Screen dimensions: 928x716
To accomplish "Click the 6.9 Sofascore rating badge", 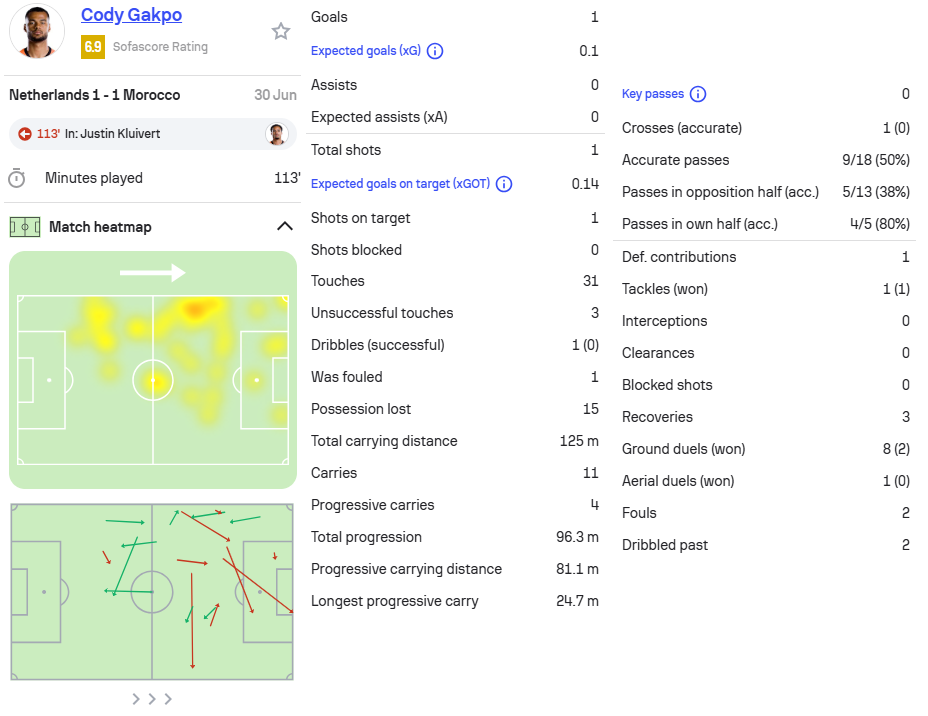I will tap(93, 47).
